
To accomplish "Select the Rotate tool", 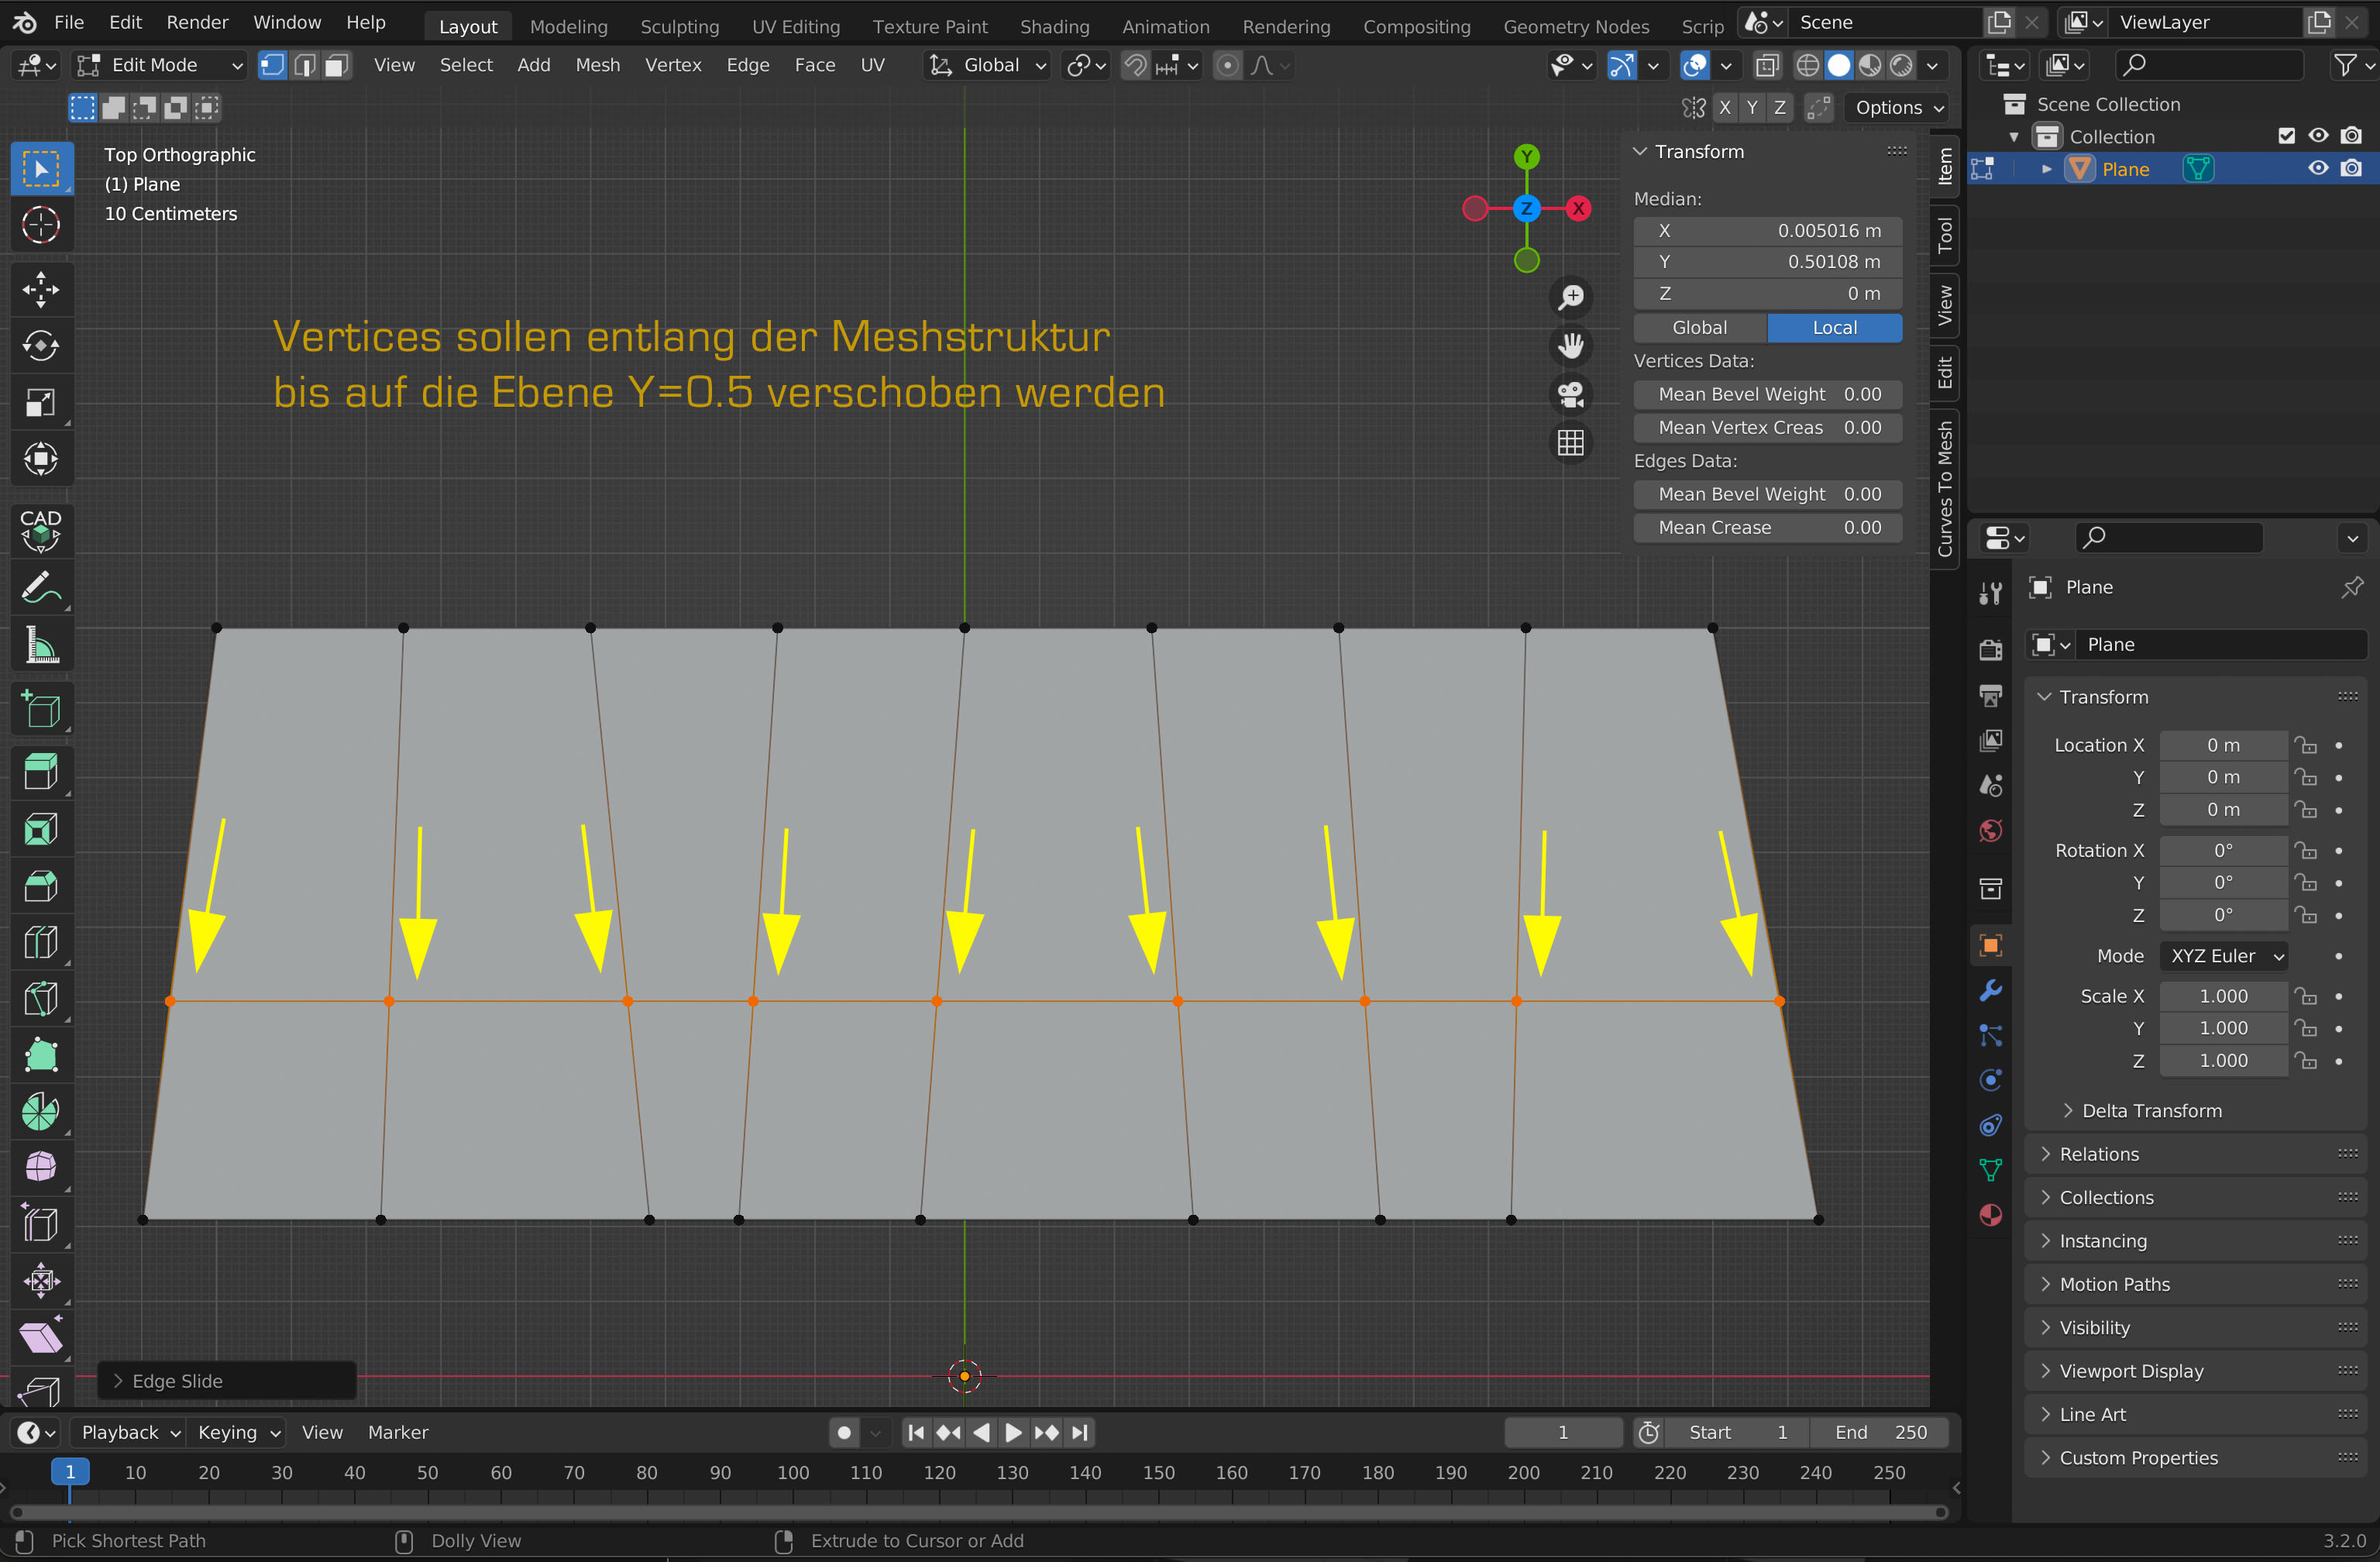I will (40, 346).
